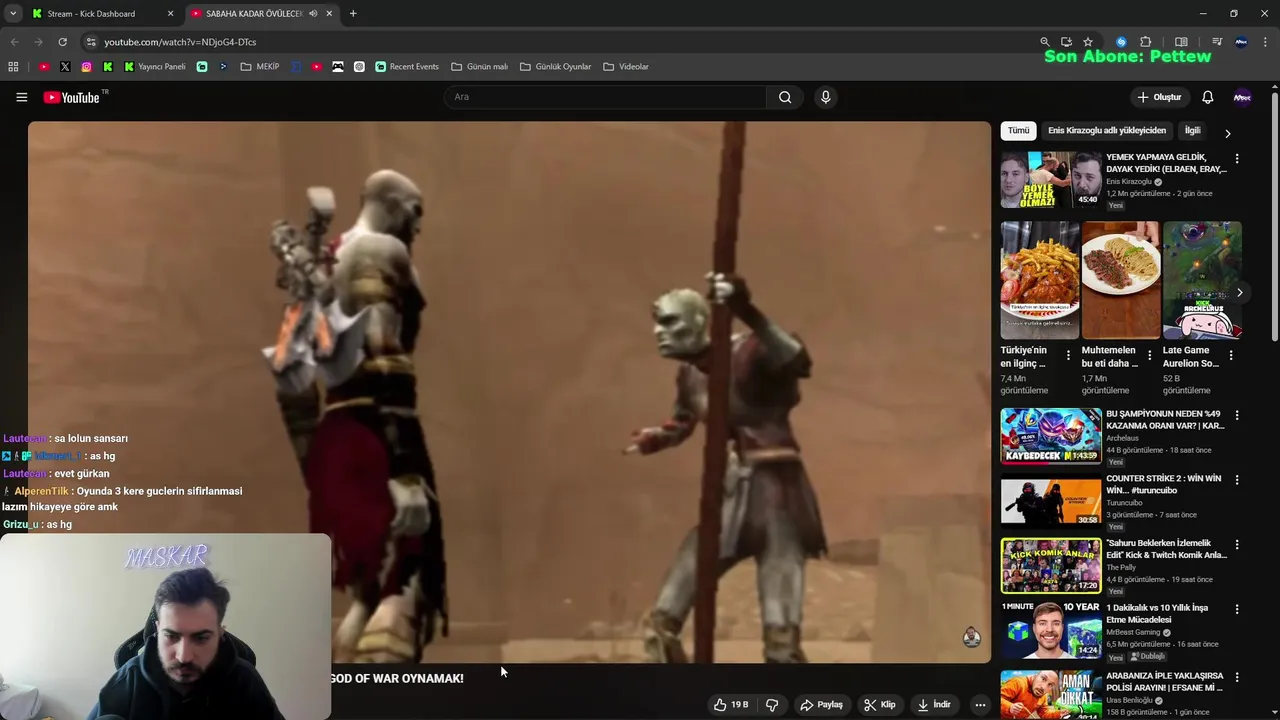The height and width of the screenshot is (720, 1280).
Task: Expand the filter chips with right arrow
Action: [x=1227, y=133]
